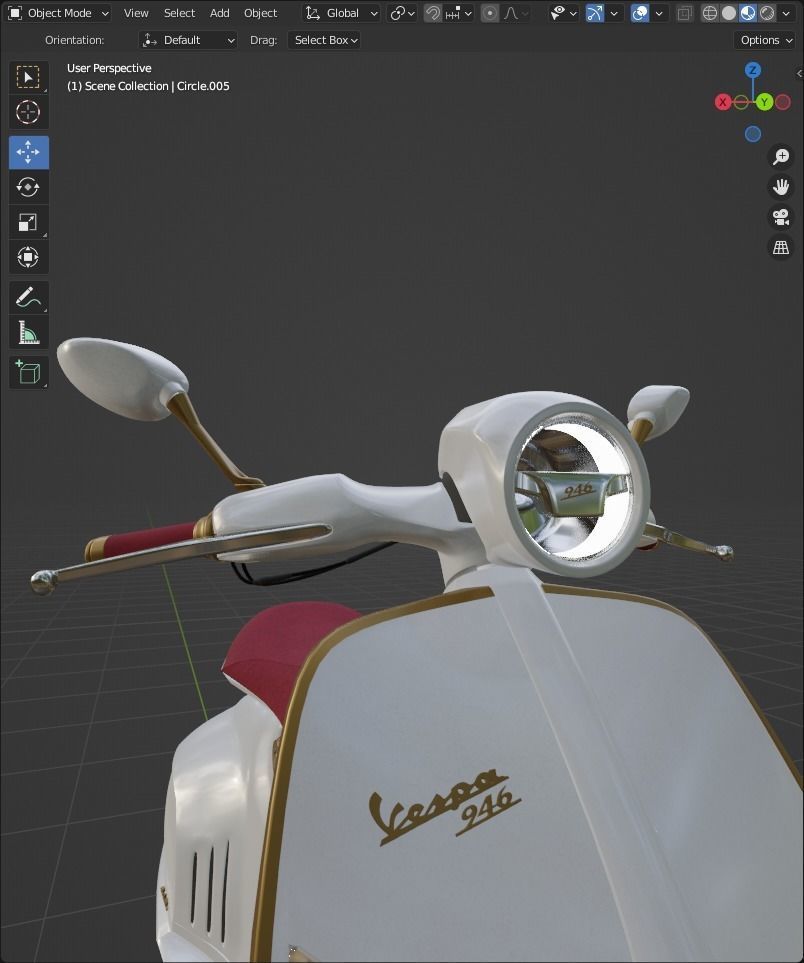Open Drag Select Box dropdown

coord(324,40)
